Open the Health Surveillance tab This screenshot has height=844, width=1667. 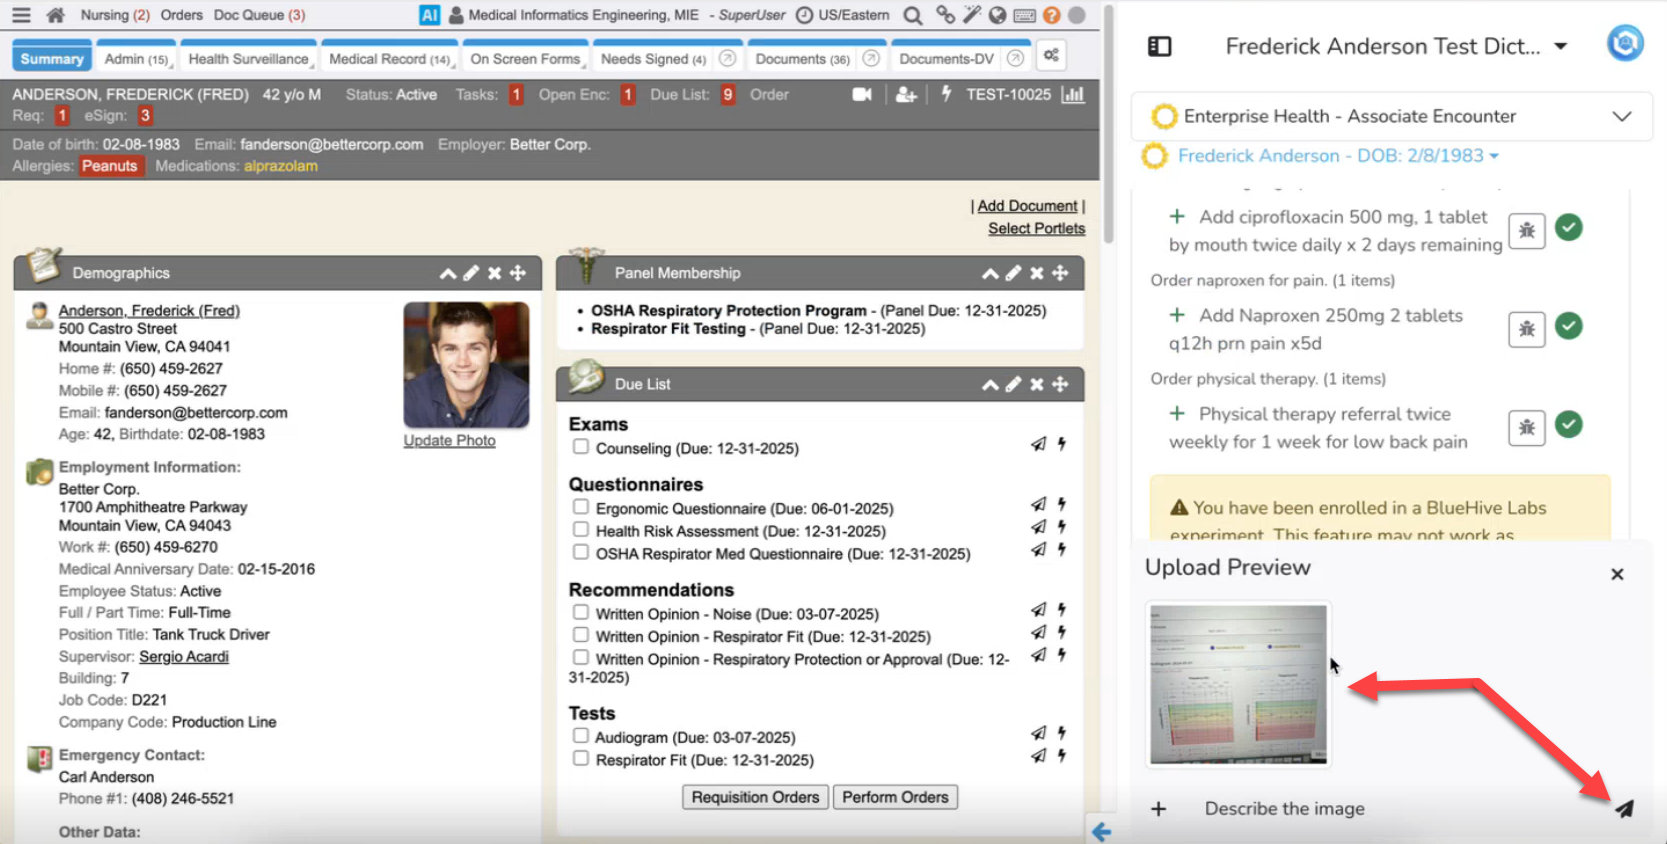pyautogui.click(x=249, y=59)
